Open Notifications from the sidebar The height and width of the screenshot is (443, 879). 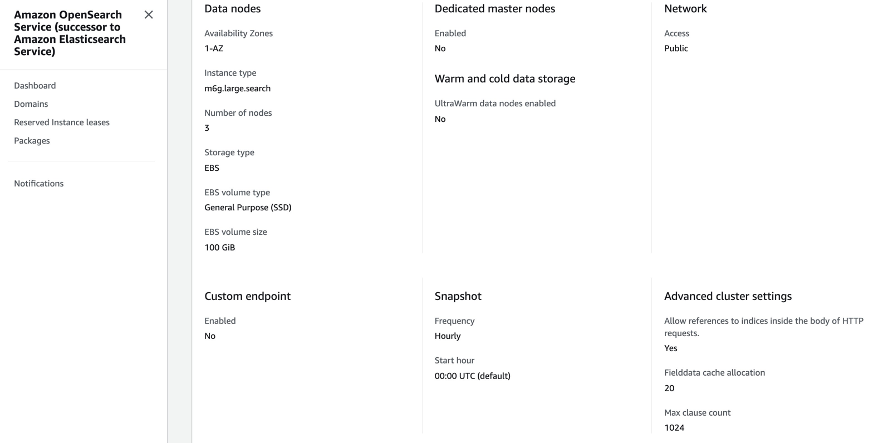coord(39,183)
